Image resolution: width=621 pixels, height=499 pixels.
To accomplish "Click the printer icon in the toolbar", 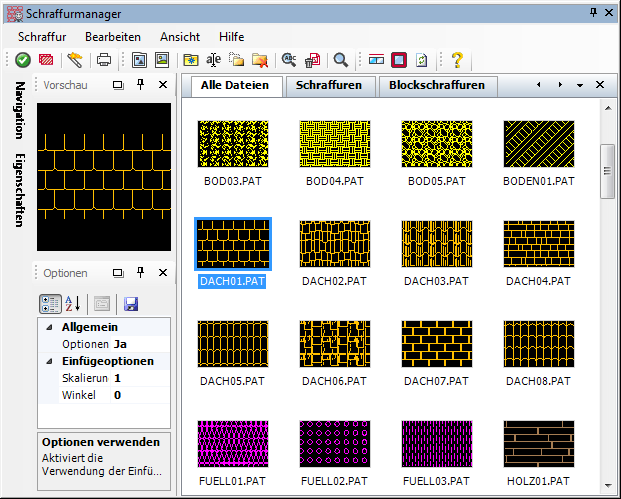I will pyautogui.click(x=104, y=60).
